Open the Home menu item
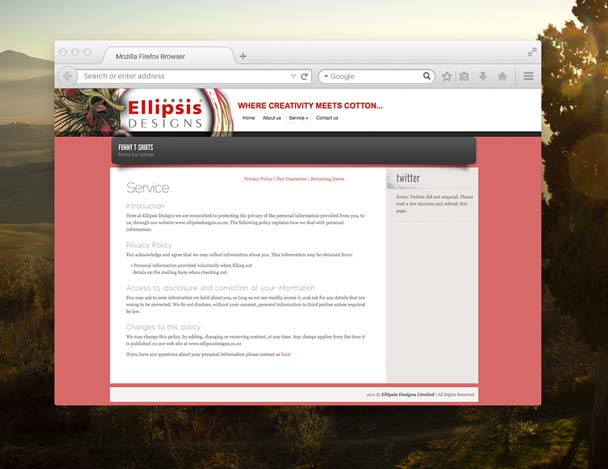Screen dimensions: 608x469 [x=249, y=118]
